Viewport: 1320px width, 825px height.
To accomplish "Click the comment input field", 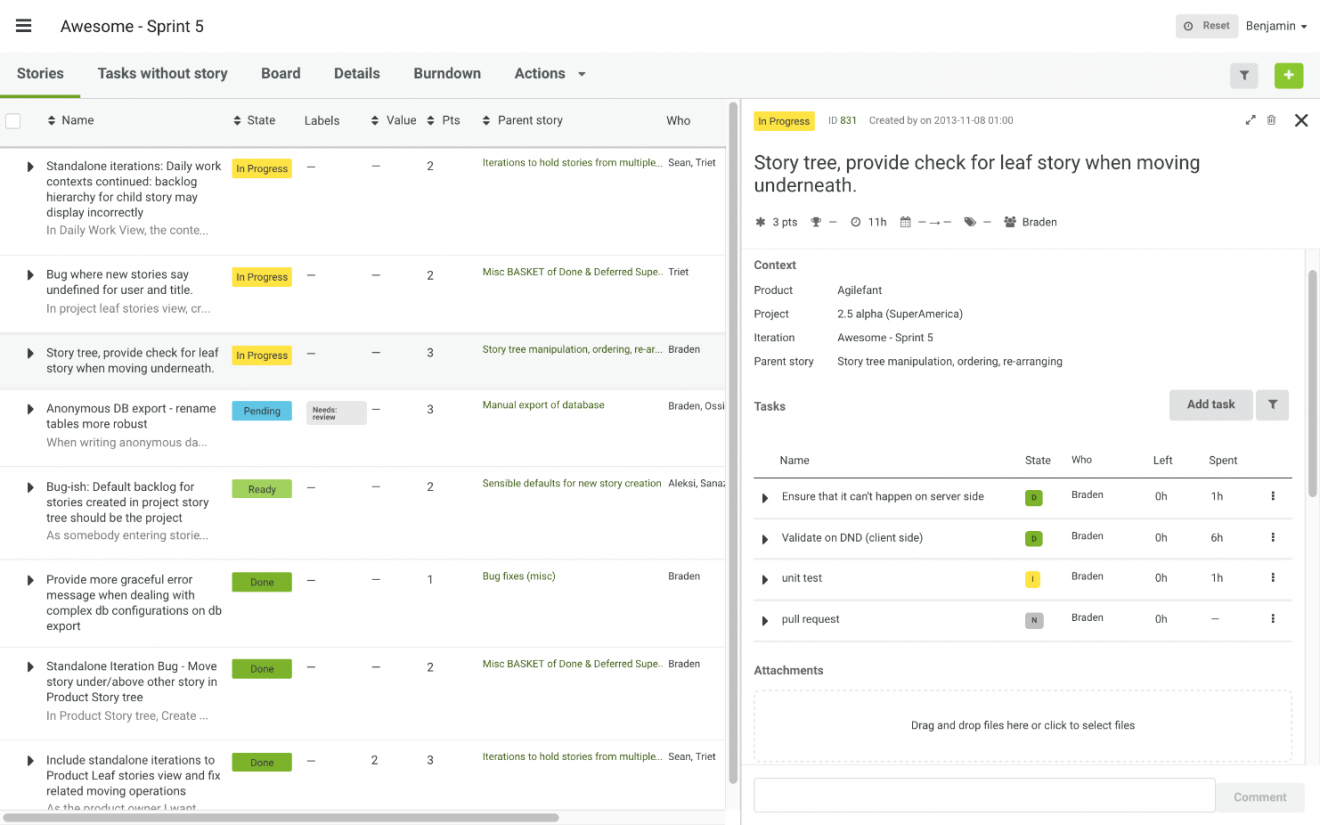I will tap(983, 795).
